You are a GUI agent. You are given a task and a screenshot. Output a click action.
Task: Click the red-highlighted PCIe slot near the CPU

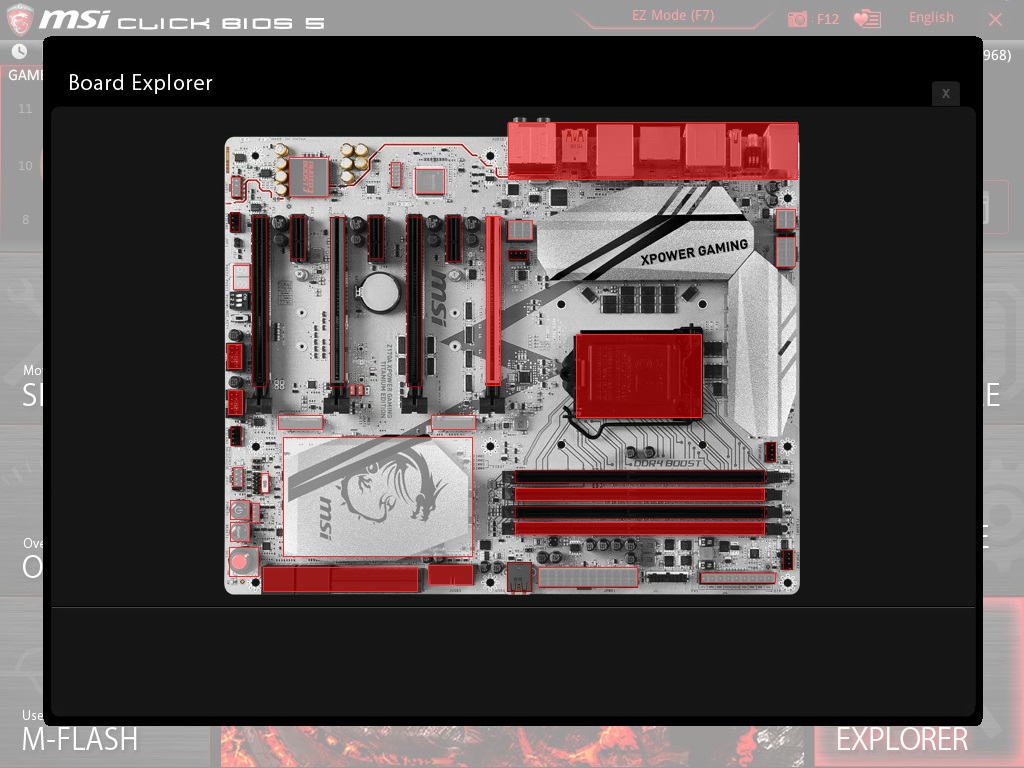click(x=494, y=301)
